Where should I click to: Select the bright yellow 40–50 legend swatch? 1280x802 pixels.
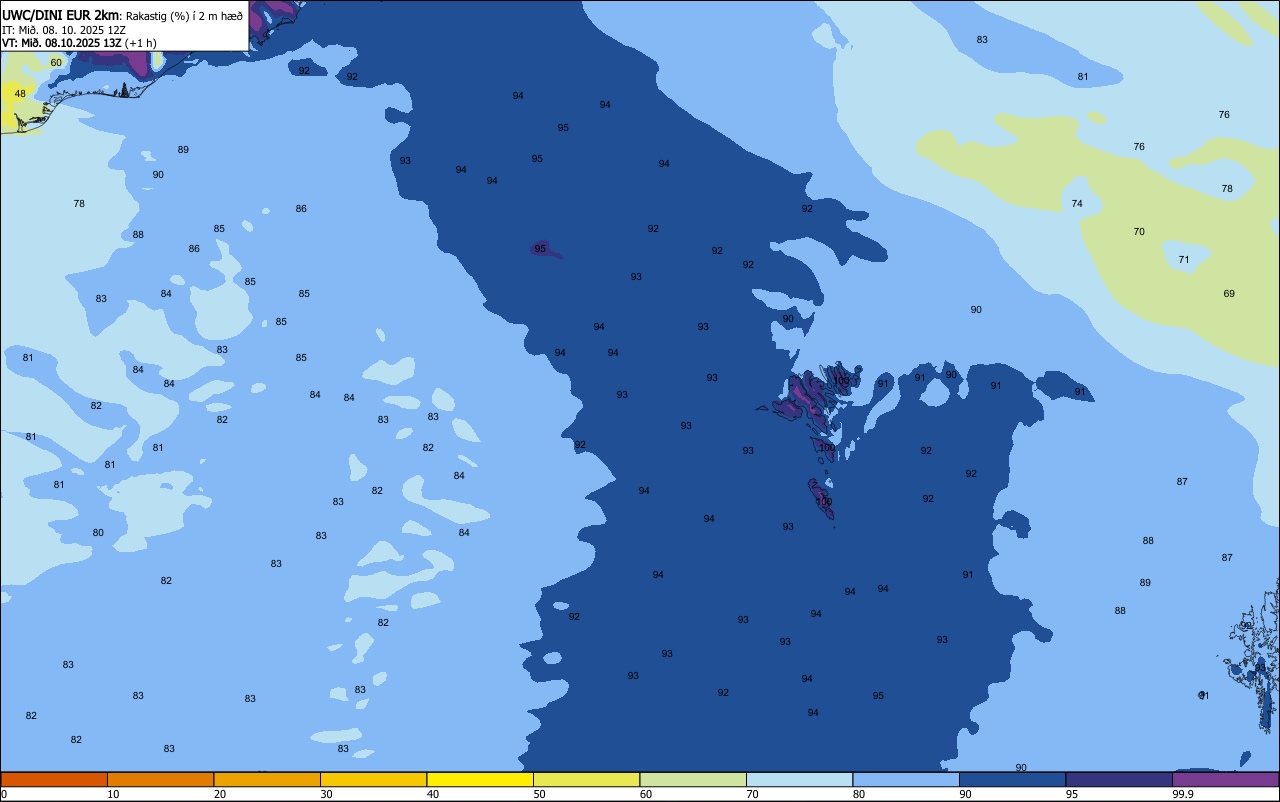(480, 779)
